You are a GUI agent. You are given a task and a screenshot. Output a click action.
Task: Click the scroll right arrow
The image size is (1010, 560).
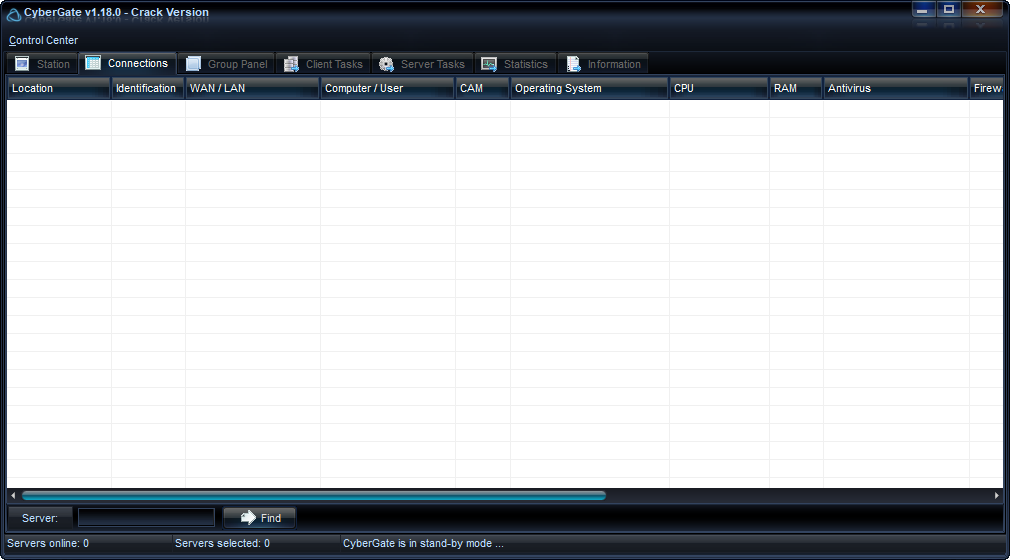(x=996, y=495)
